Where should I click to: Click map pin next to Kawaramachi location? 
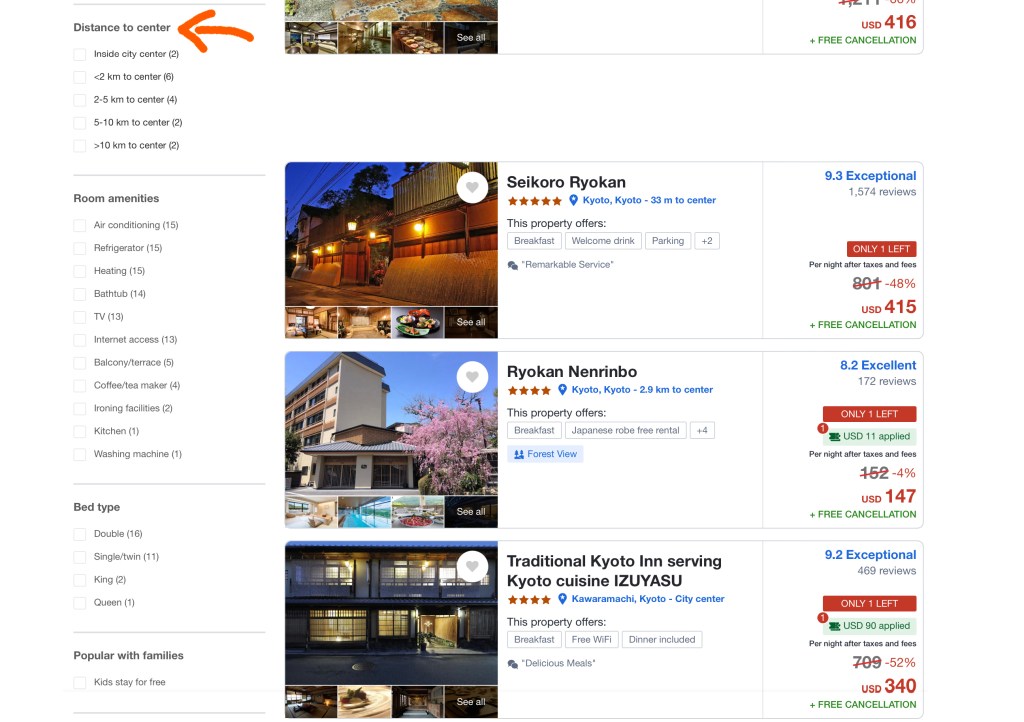click(x=562, y=599)
